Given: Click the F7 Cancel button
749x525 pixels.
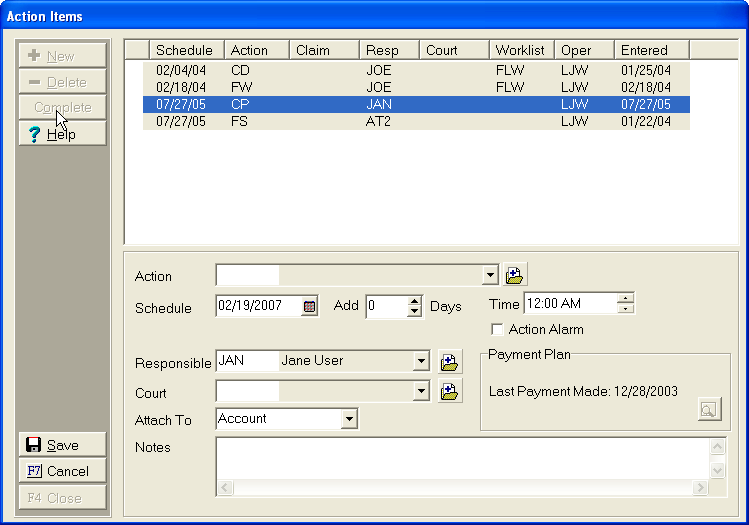Looking at the screenshot, I should pyautogui.click(x=62, y=471).
